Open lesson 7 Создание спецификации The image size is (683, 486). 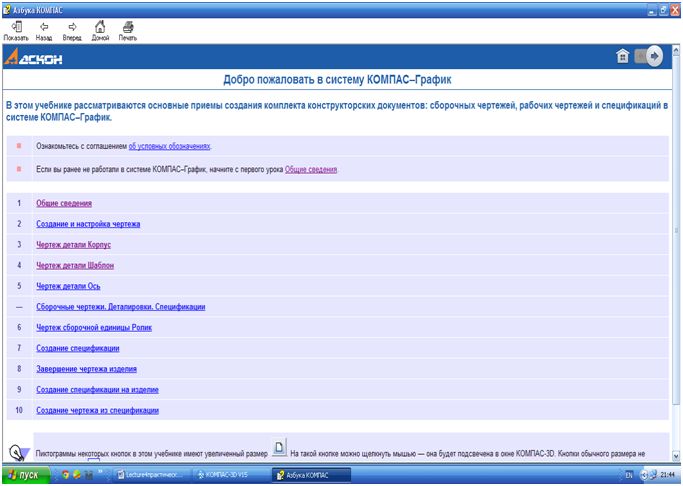(78, 348)
